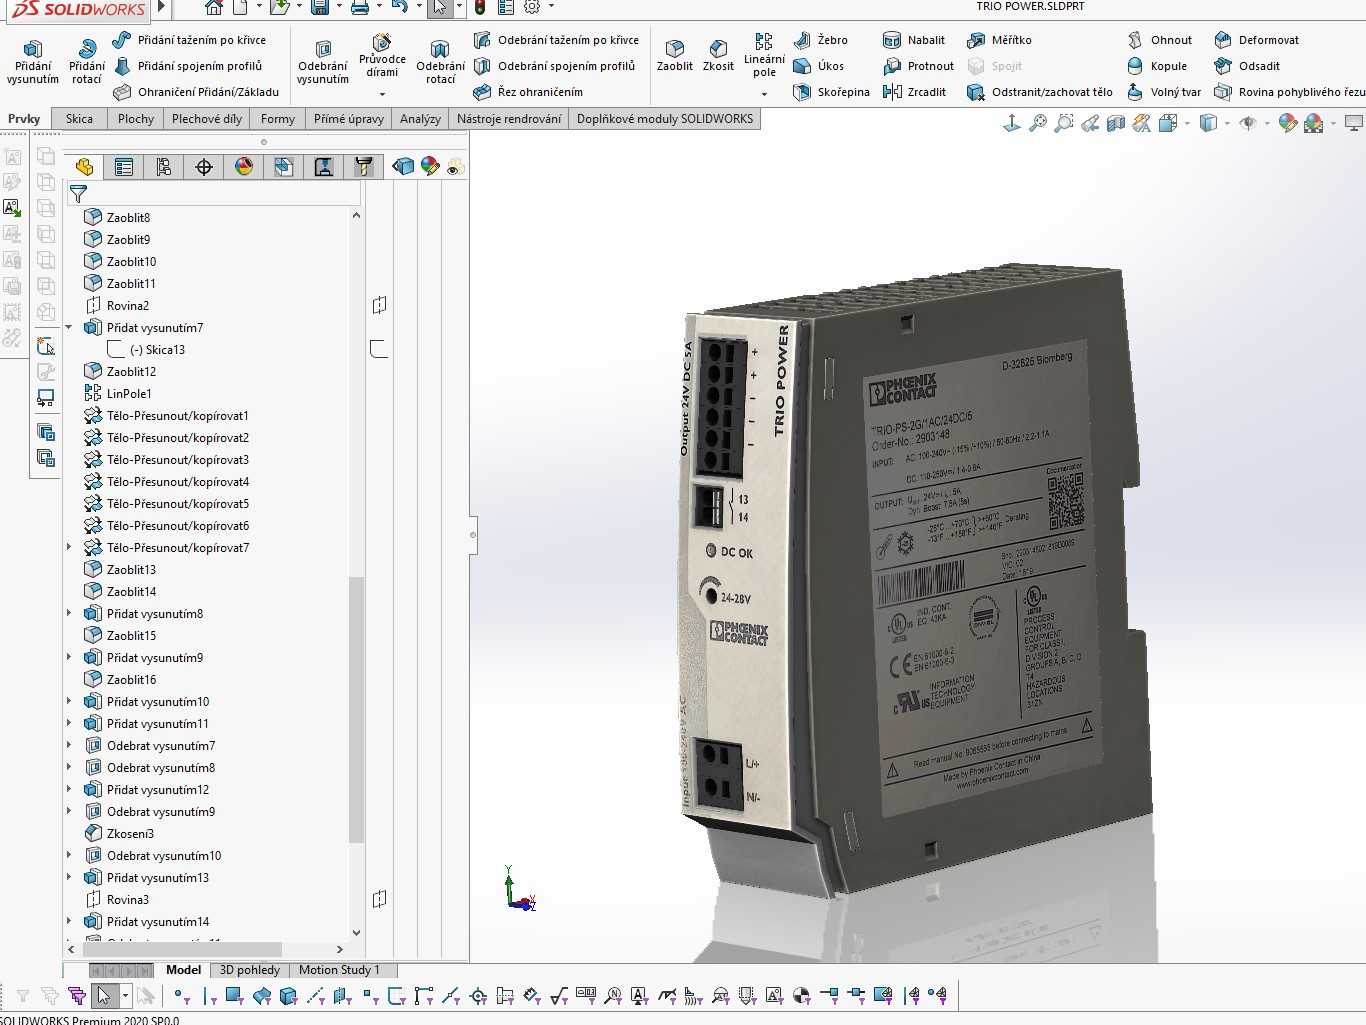Open the ConfigurationManager tab icon
The image size is (1366, 1025).
coord(164,167)
